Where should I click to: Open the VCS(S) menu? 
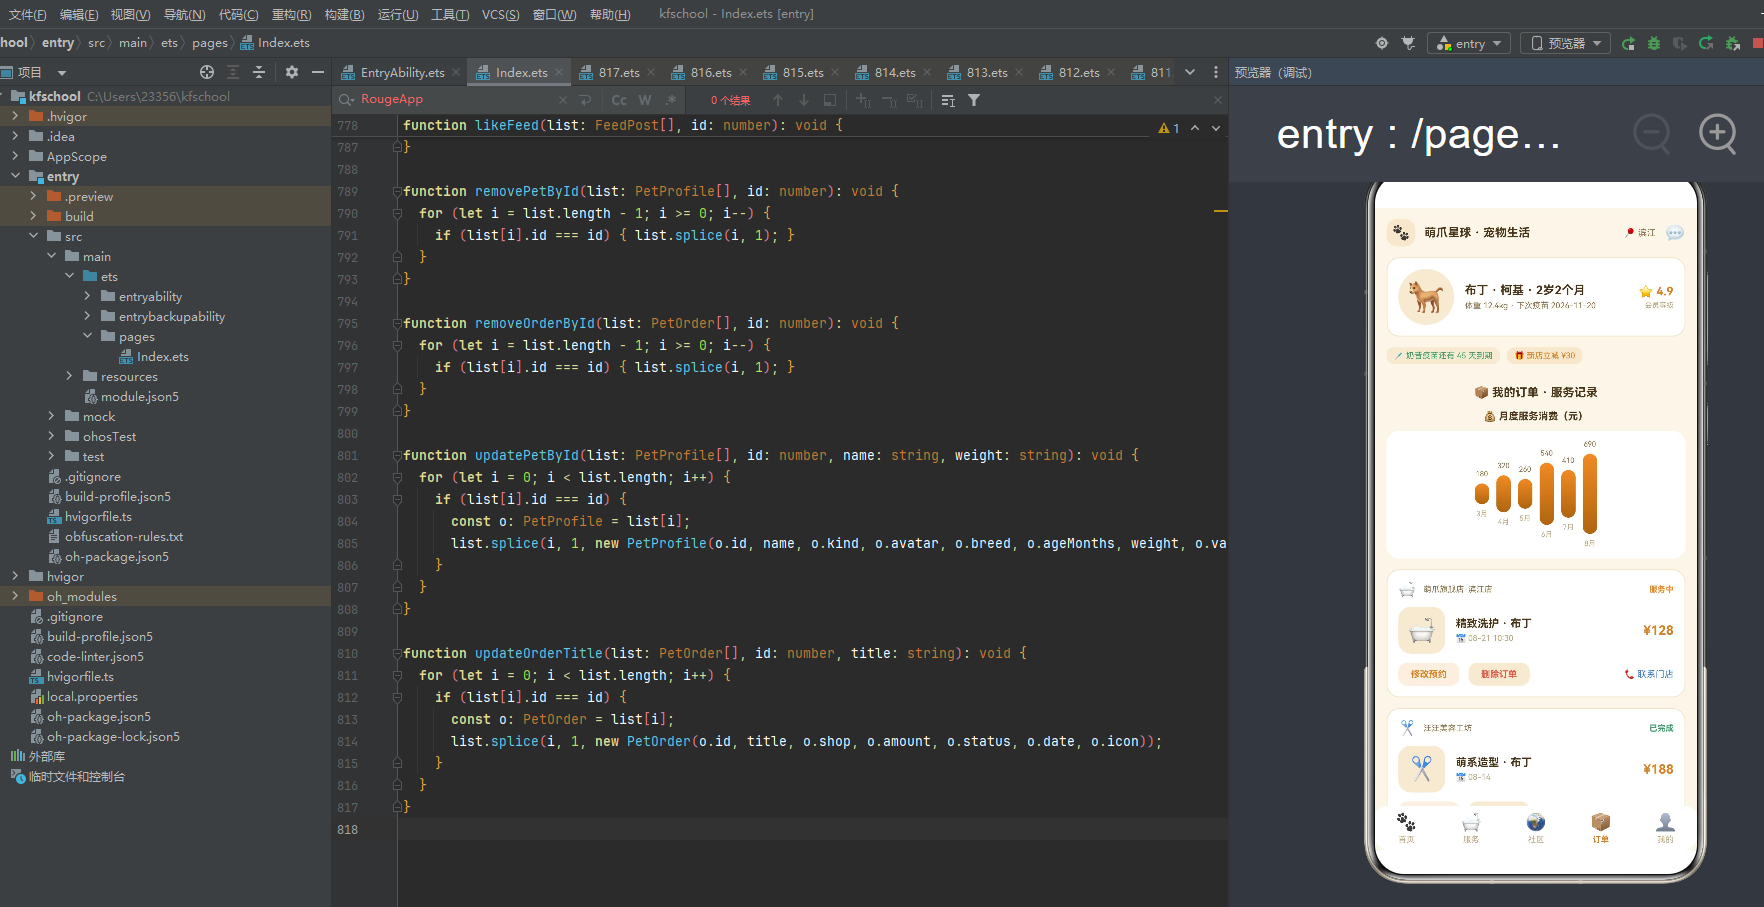pos(500,14)
